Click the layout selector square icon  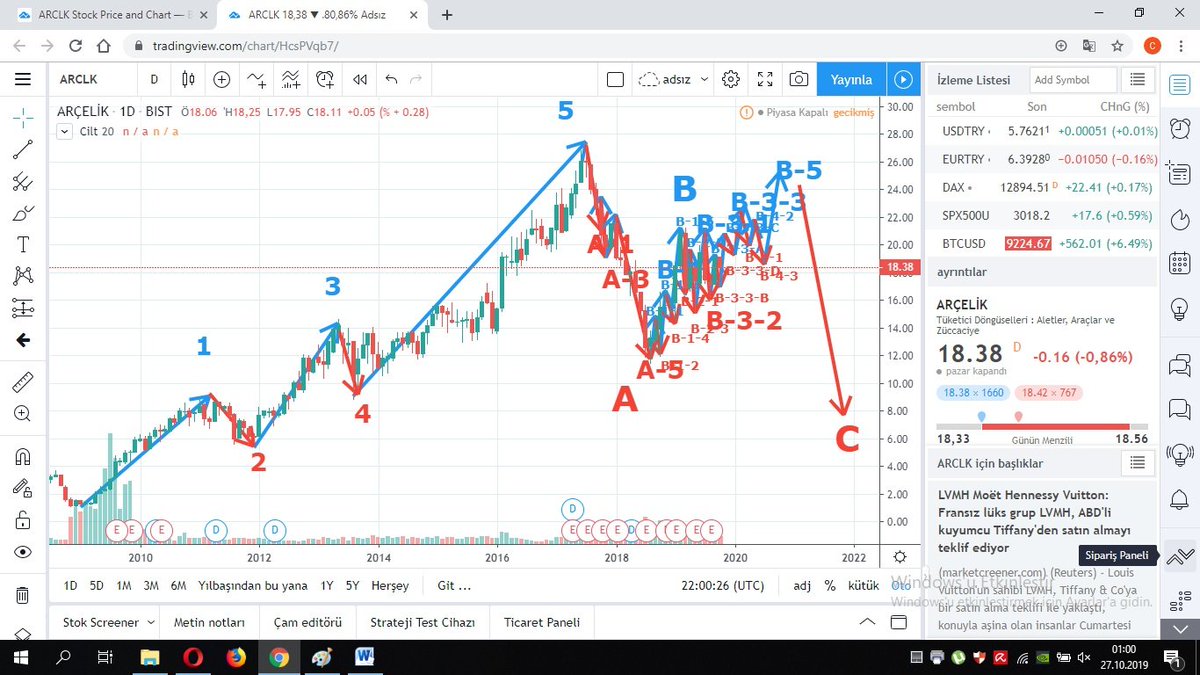coord(615,79)
